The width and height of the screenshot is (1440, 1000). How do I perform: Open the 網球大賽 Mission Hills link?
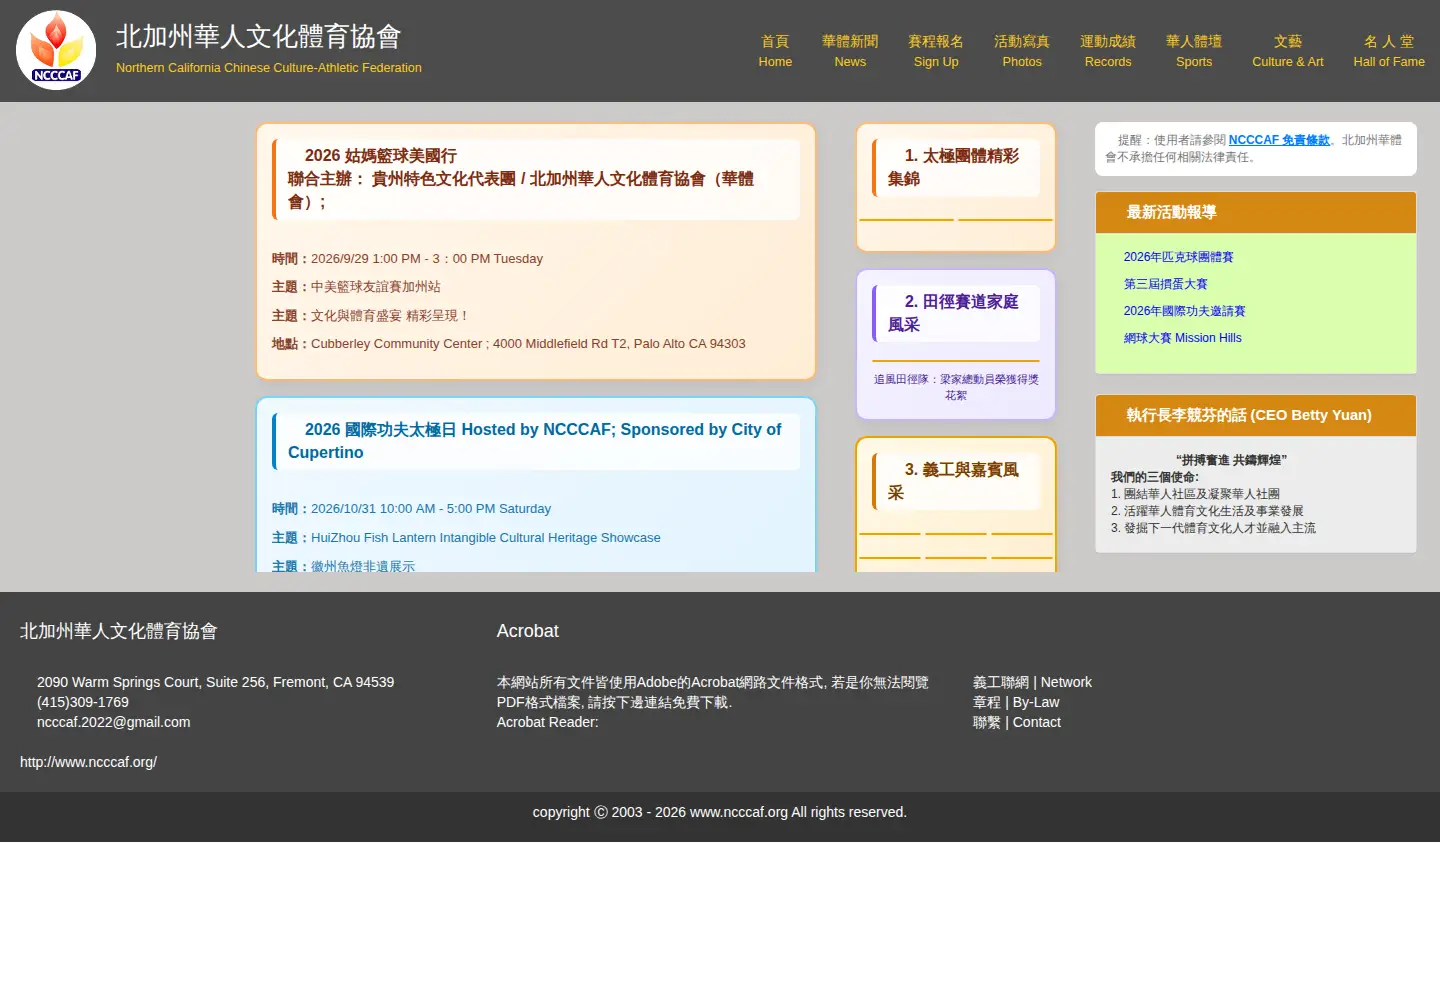click(1182, 338)
